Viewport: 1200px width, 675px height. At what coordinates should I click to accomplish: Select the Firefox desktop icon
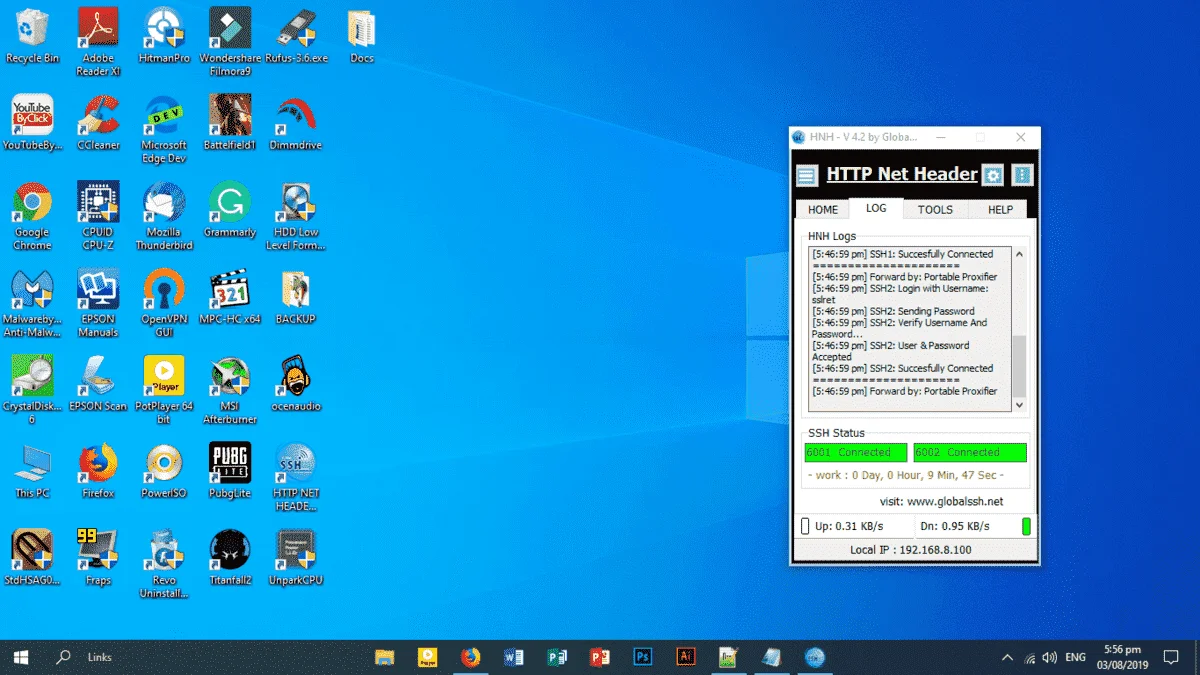pos(98,471)
